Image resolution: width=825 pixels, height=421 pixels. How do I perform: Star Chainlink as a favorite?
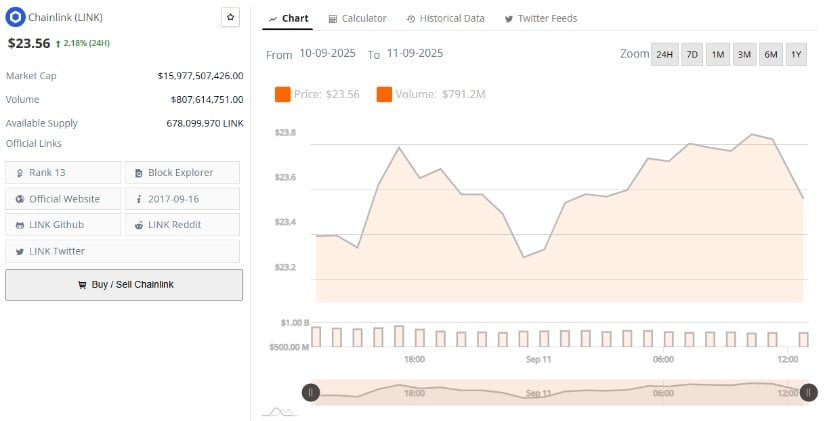(230, 17)
